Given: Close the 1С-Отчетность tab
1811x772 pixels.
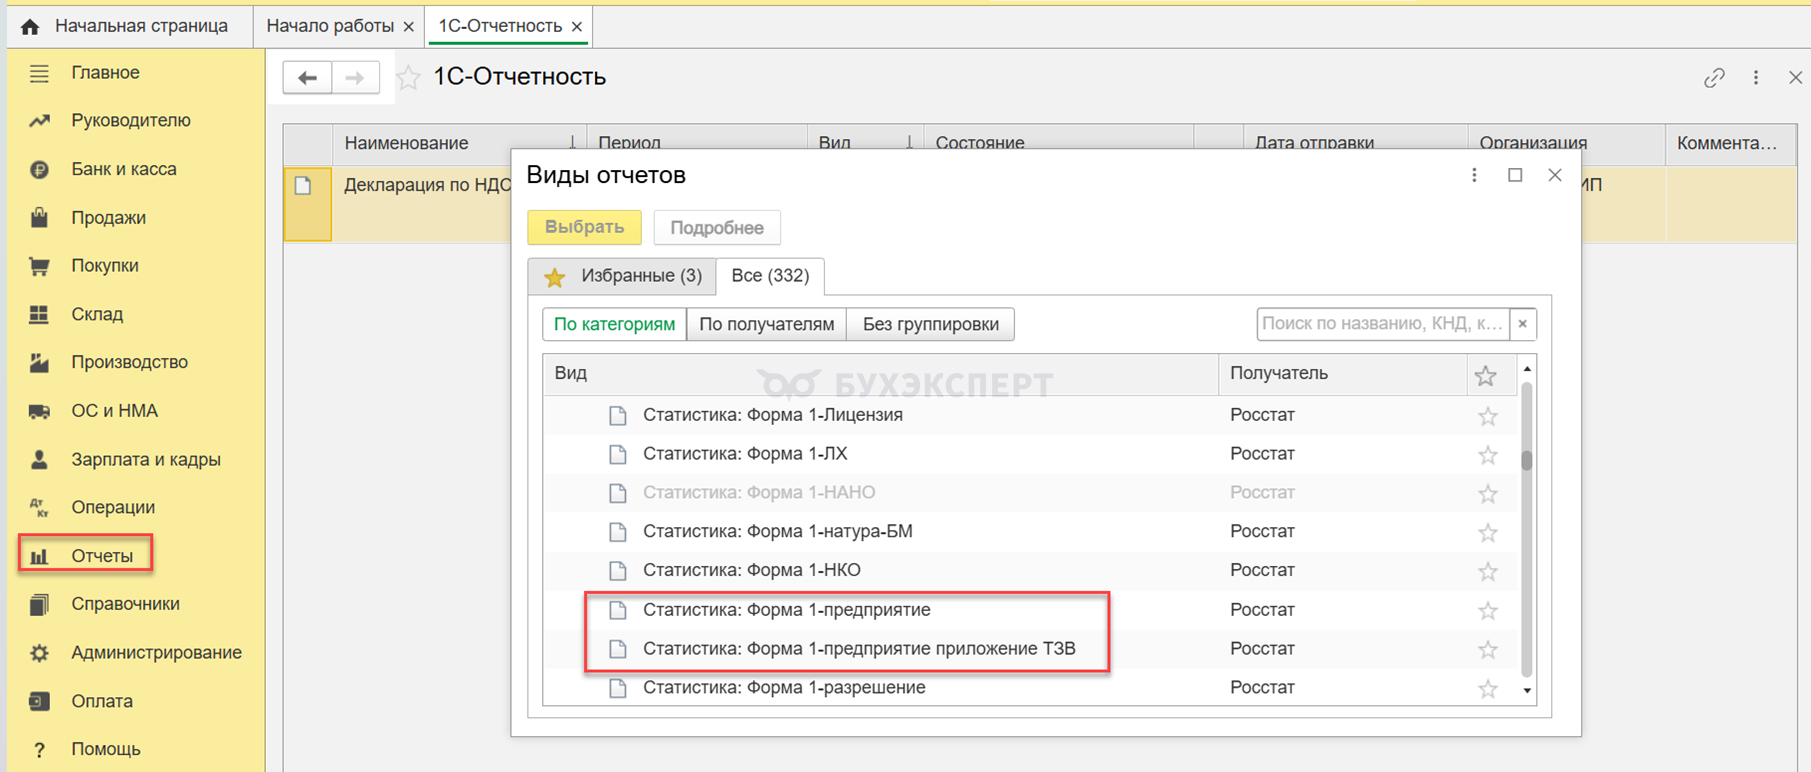Looking at the screenshot, I should coord(577,27).
